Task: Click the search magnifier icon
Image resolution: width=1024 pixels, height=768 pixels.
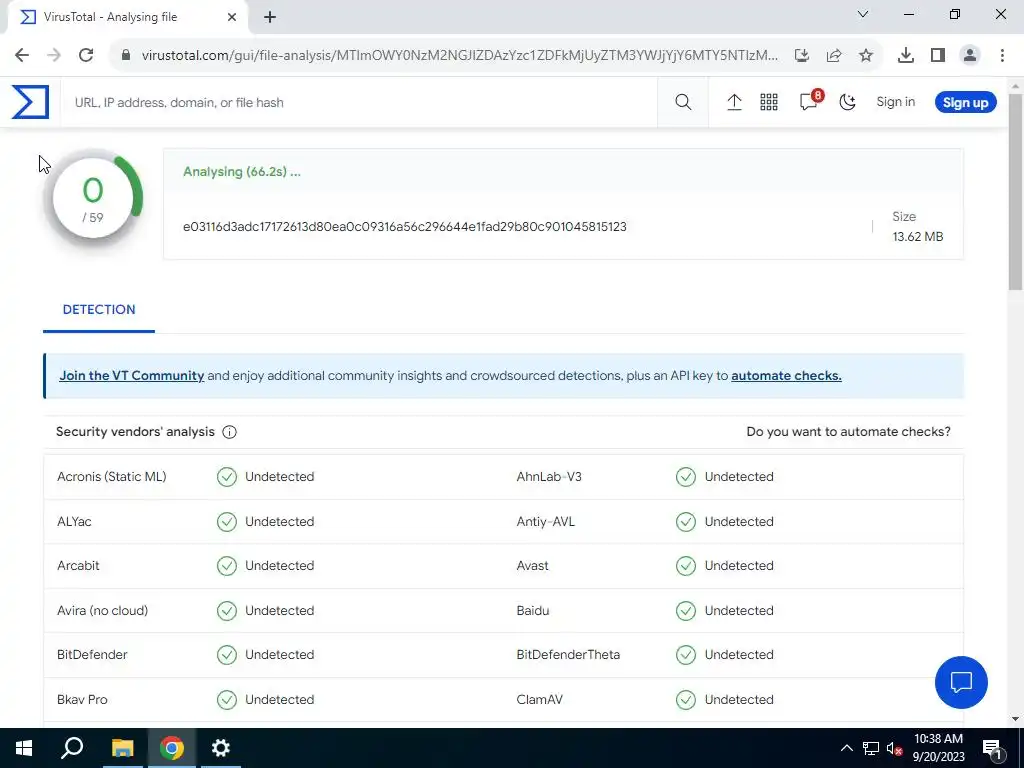Action: pos(683,102)
